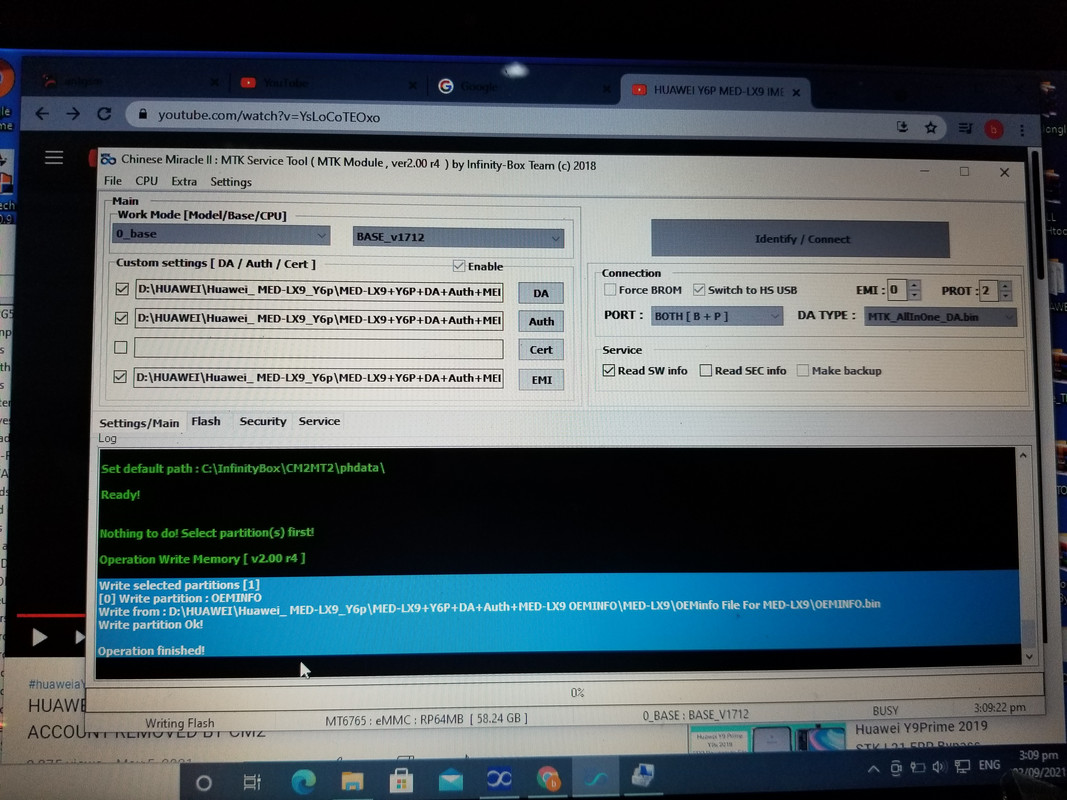The width and height of the screenshot is (1067, 800).
Task: Uncheck Read SW info
Action: tap(608, 371)
